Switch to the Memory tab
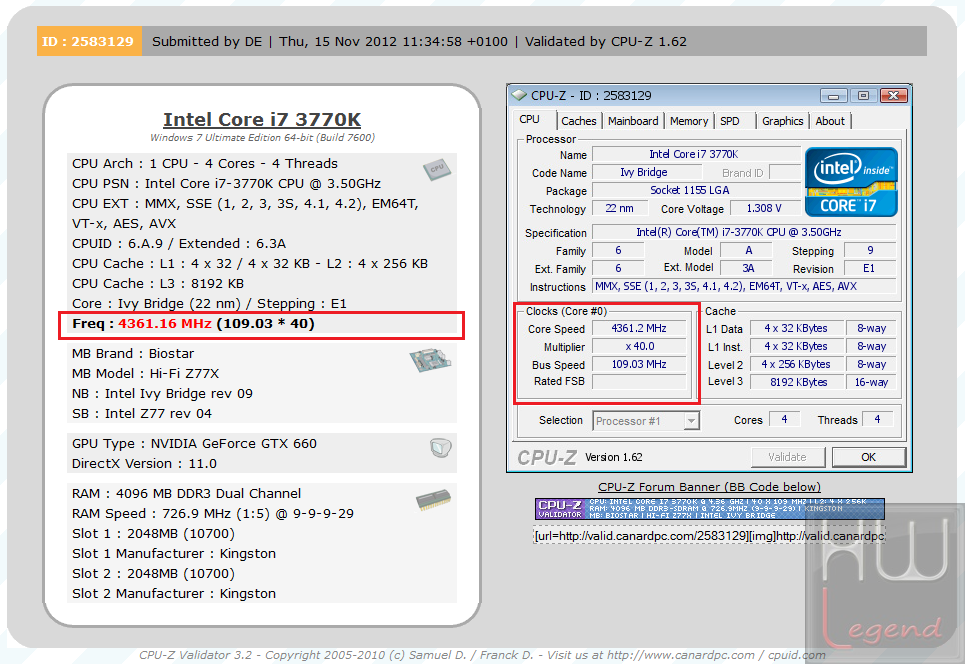Viewport: 965px width, 664px height. tap(689, 121)
